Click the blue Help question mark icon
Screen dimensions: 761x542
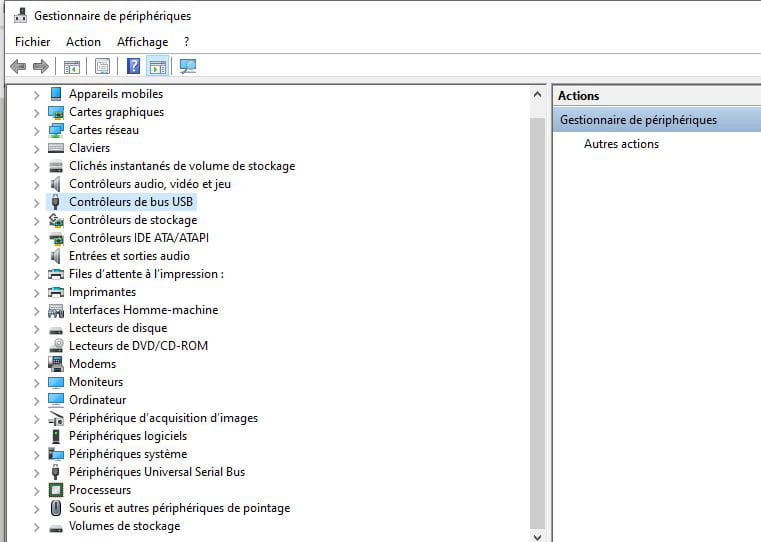click(x=133, y=67)
